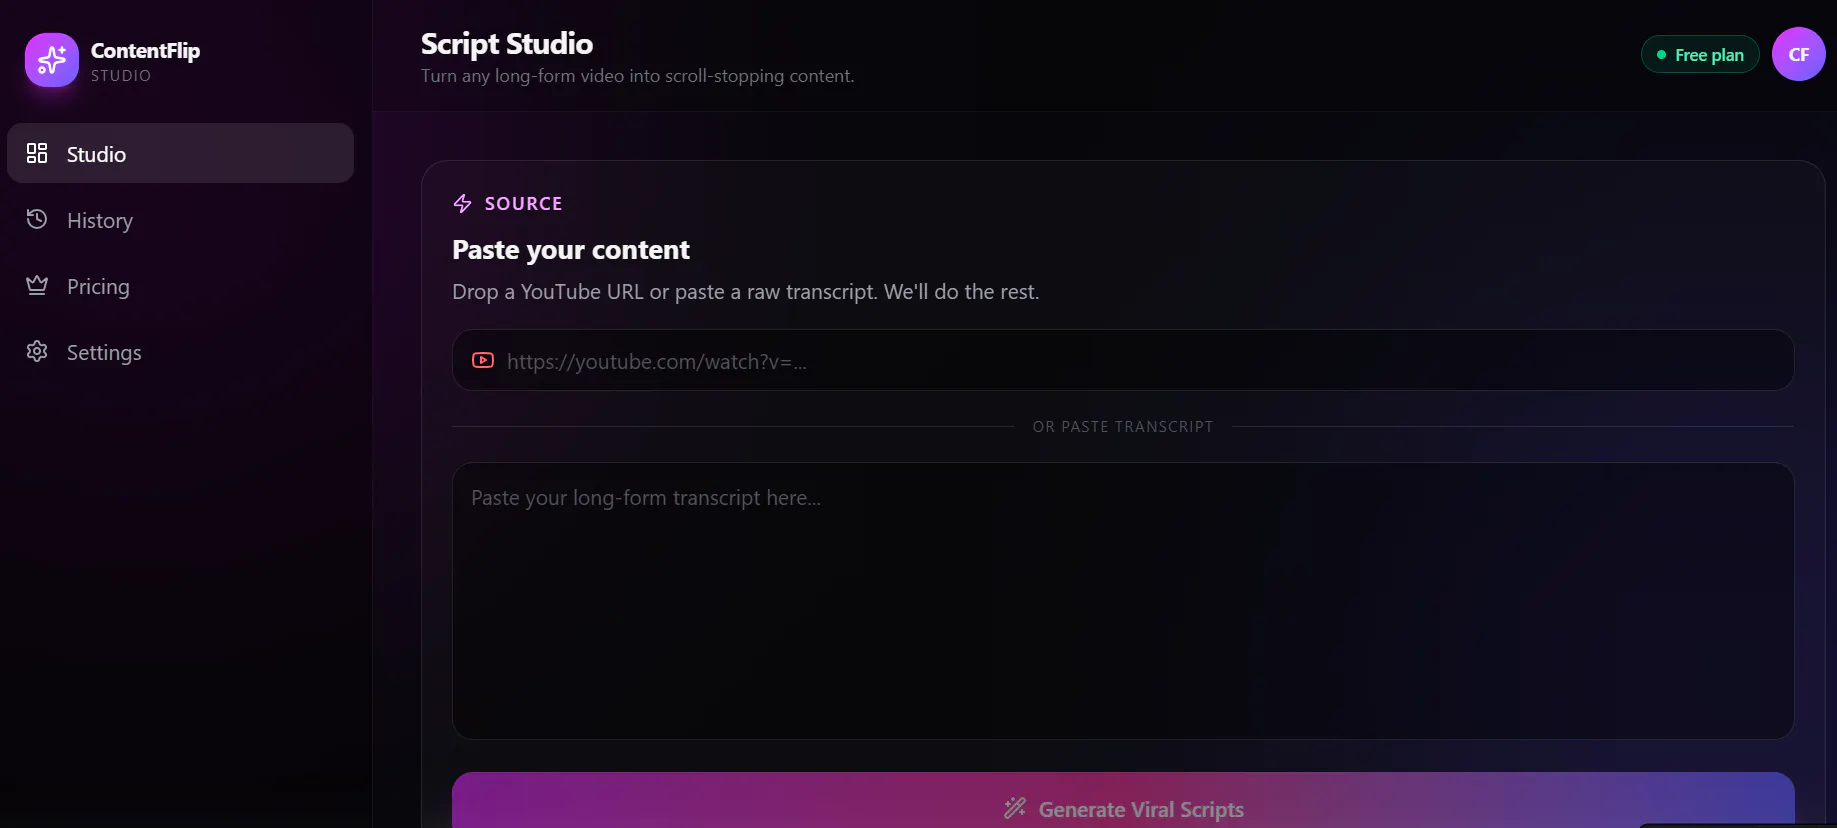Click the SOURCE section label

pyautogui.click(x=523, y=203)
